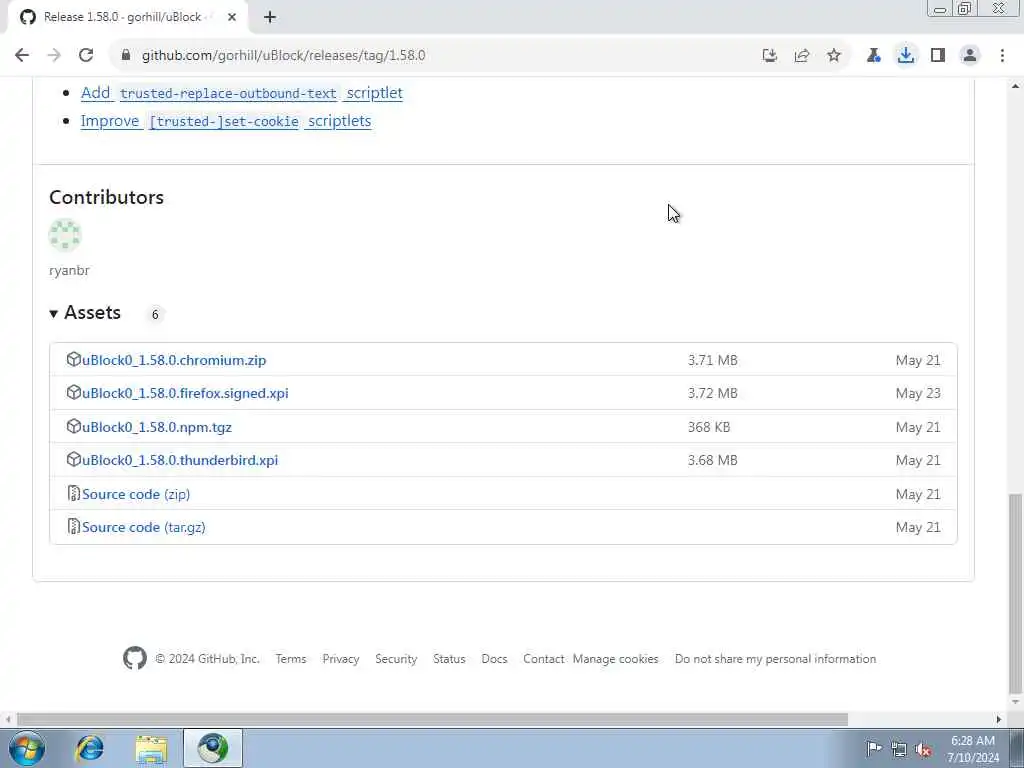
Task: Open the Docs footer link
Action: [494, 659]
